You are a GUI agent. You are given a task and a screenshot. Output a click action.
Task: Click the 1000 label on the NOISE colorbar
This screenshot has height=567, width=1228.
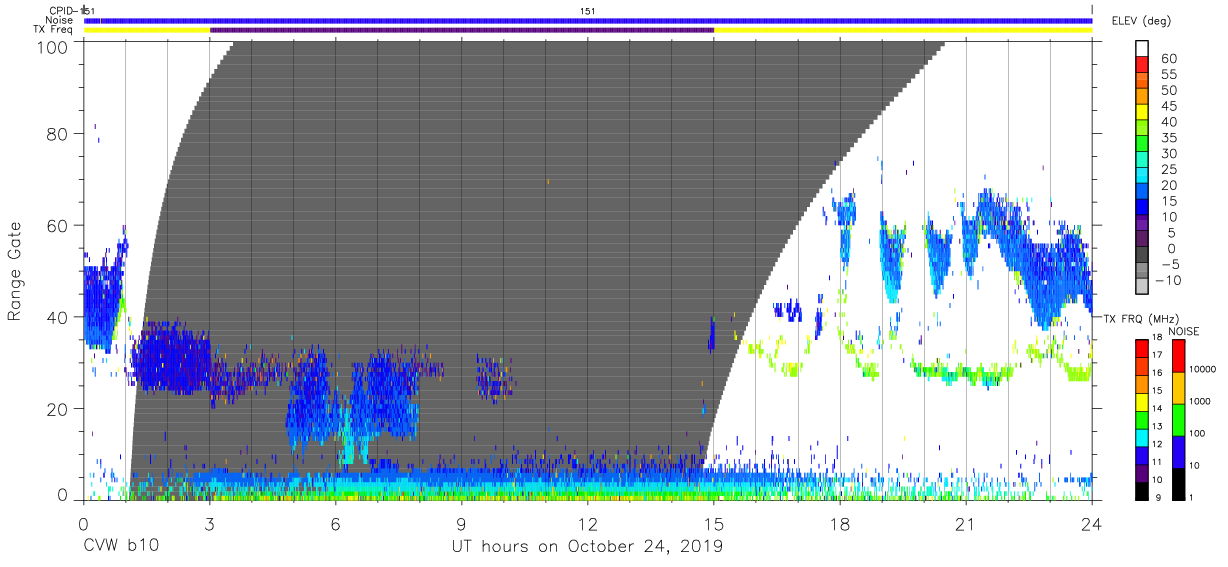click(x=1199, y=401)
